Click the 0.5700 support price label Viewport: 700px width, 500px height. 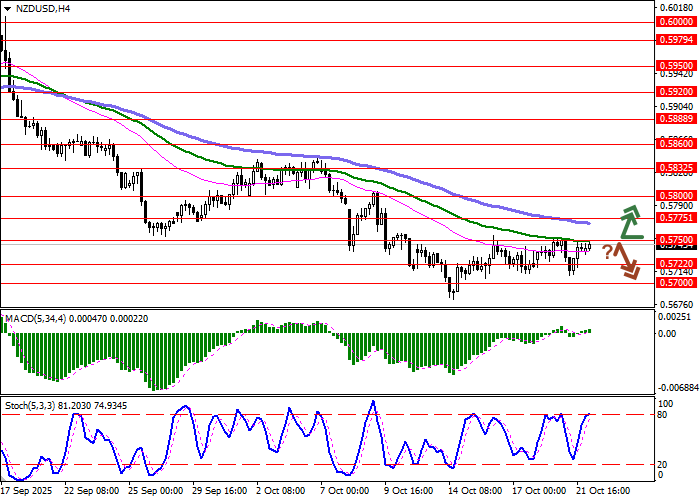[675, 283]
